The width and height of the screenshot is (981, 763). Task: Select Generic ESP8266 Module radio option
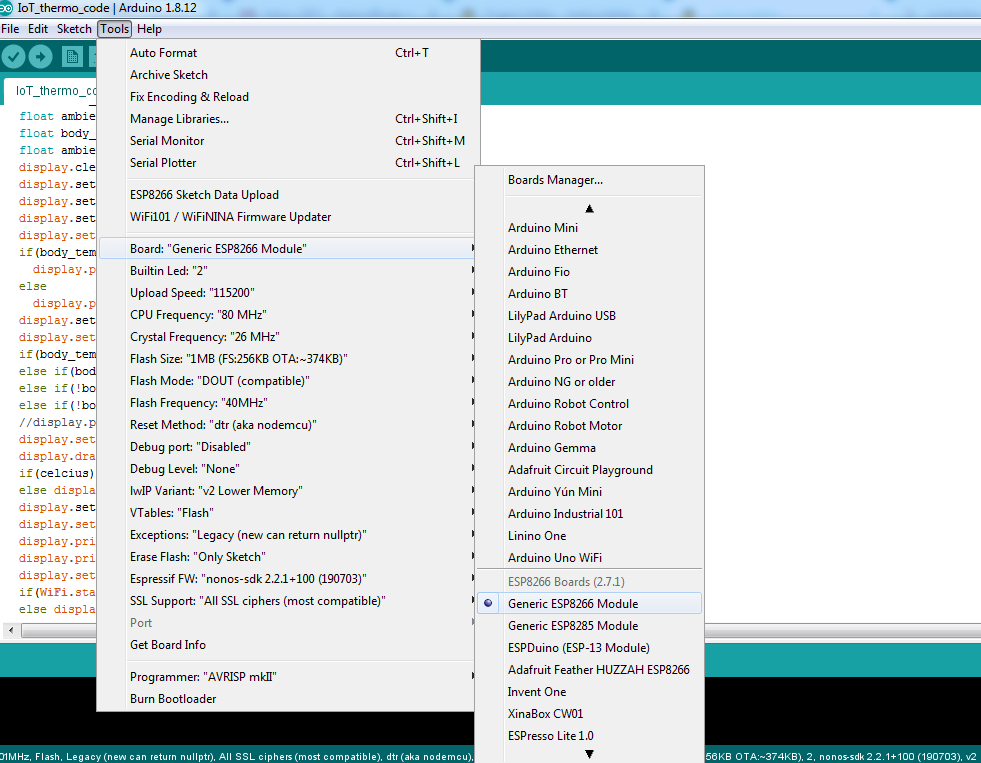point(589,604)
